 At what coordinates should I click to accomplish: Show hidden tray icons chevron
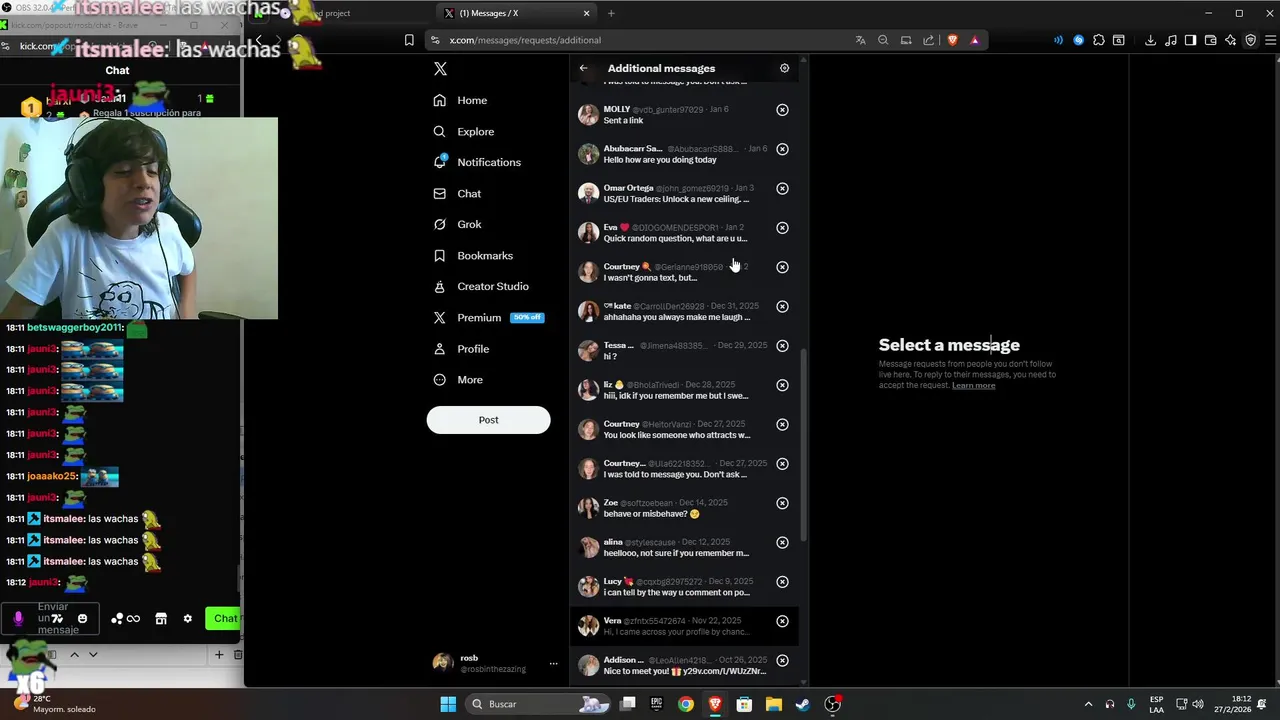tap(1089, 704)
